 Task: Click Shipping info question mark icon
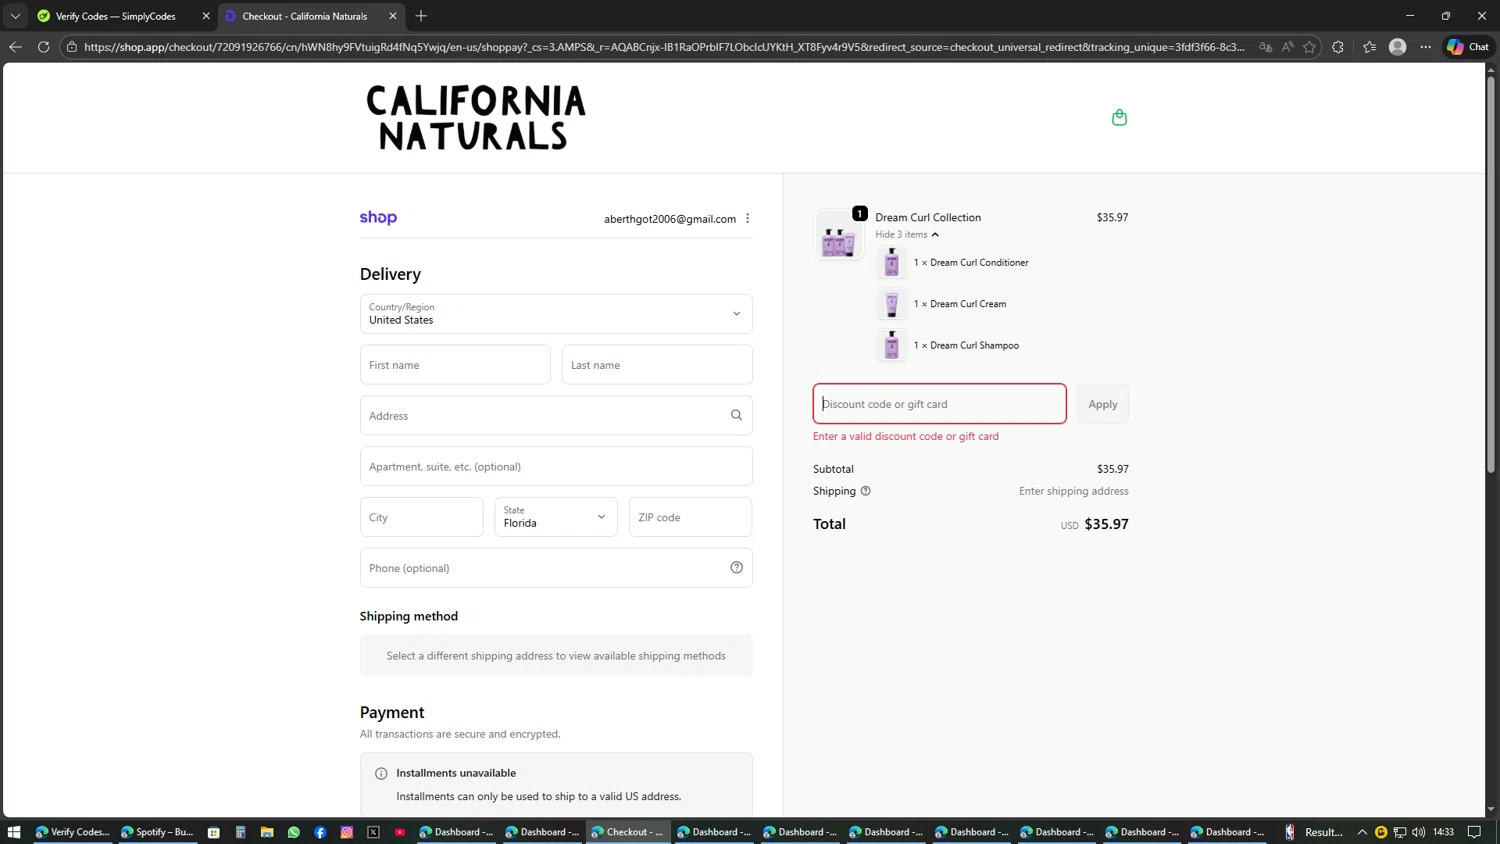pos(866,491)
